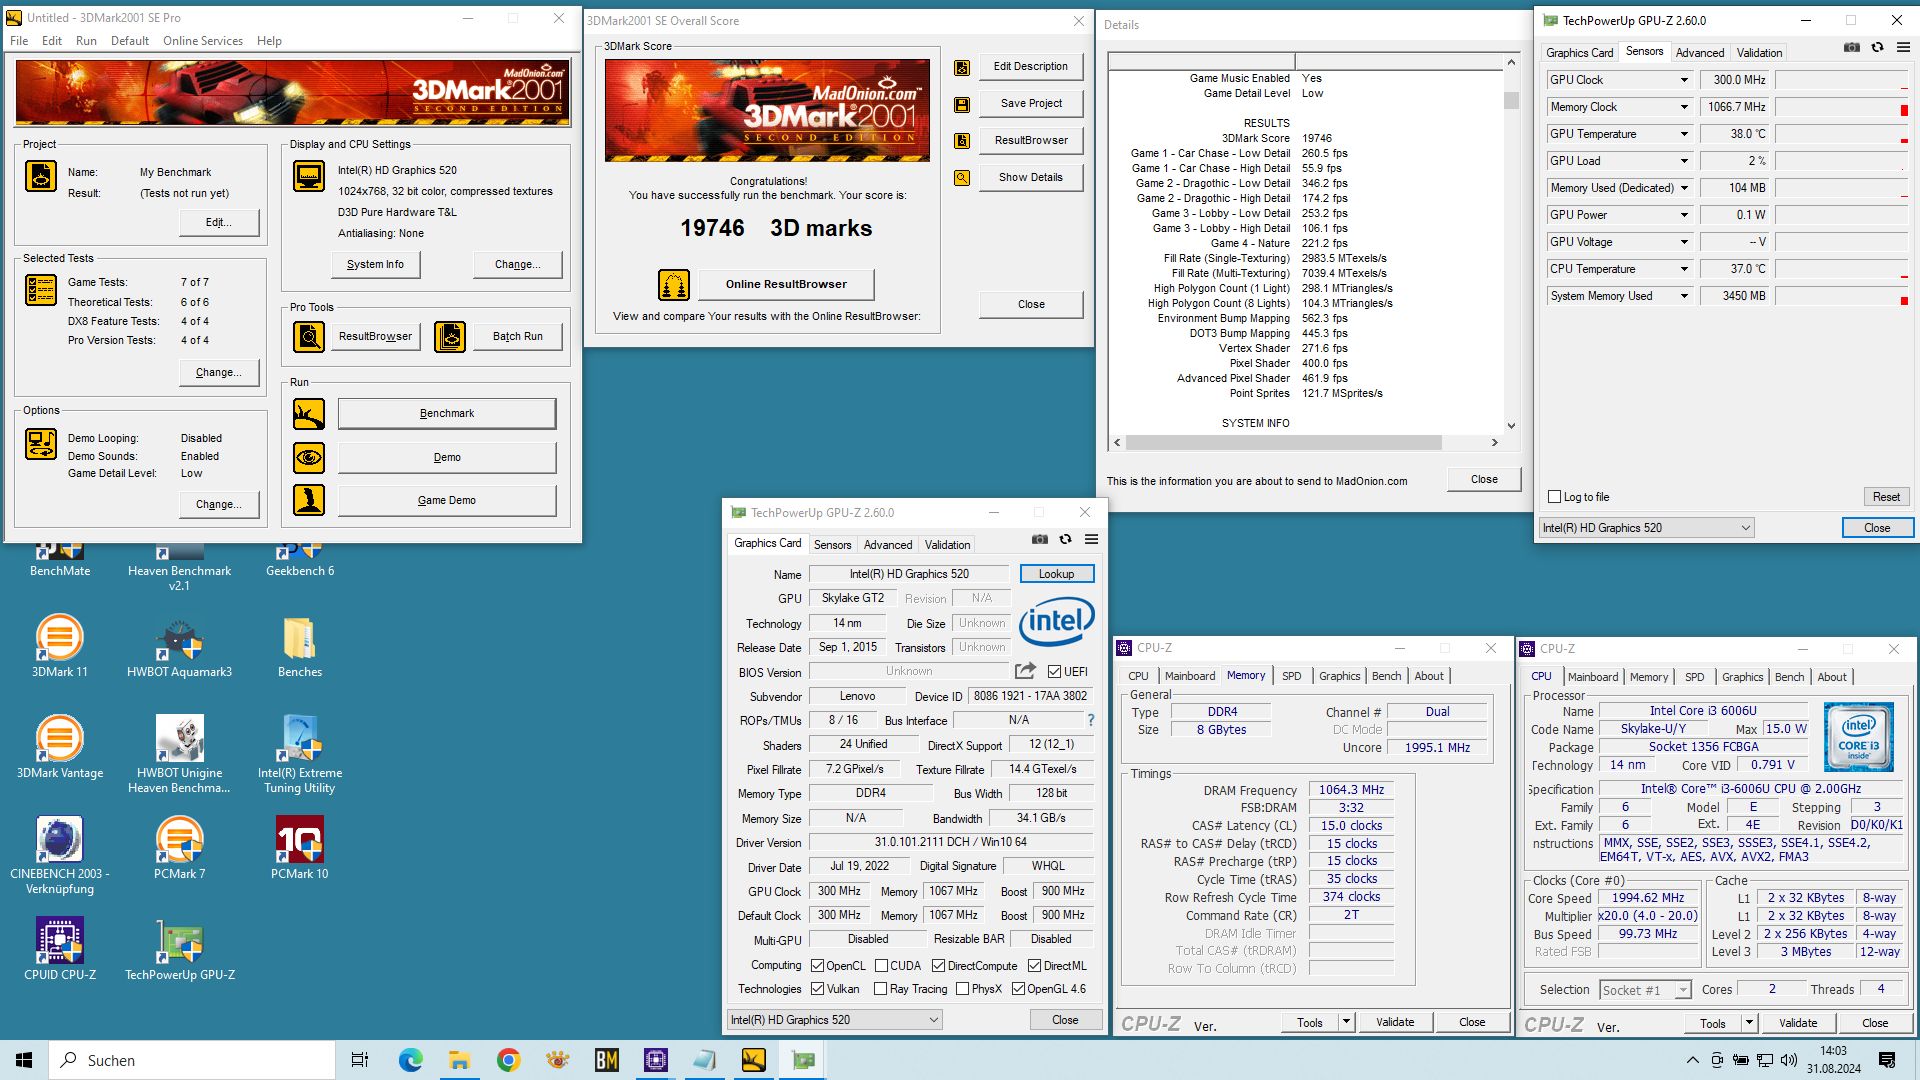Enable the Log to file checkbox
The width and height of the screenshot is (1920, 1080).
[1554, 497]
